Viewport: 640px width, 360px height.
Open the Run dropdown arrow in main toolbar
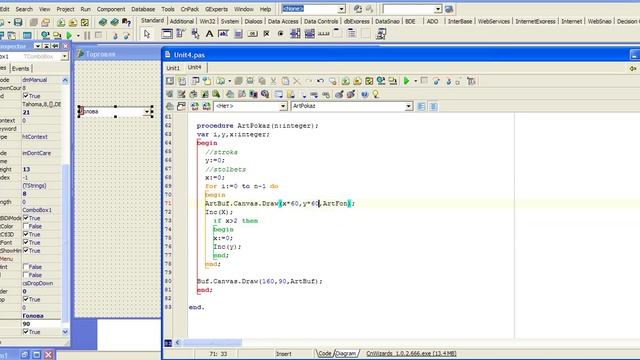78,36
